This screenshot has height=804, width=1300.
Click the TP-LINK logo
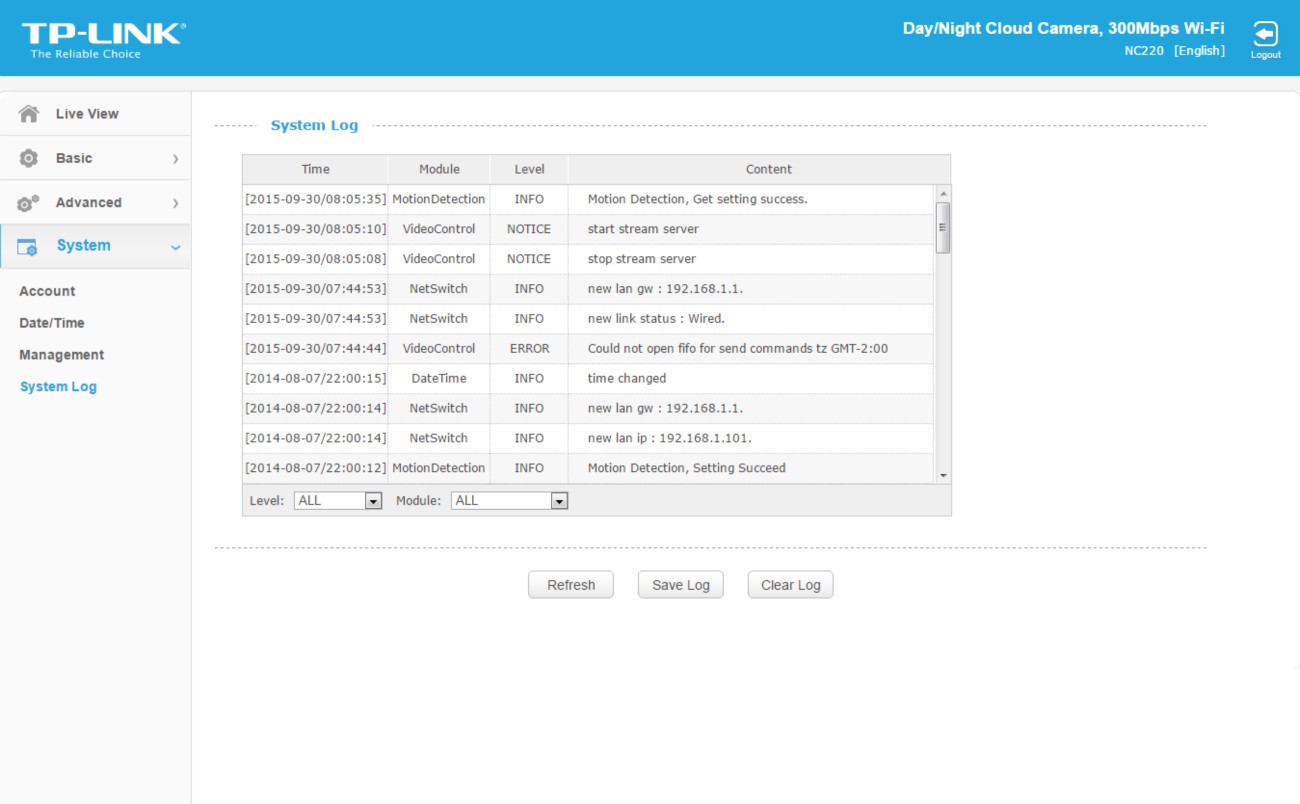103,39
